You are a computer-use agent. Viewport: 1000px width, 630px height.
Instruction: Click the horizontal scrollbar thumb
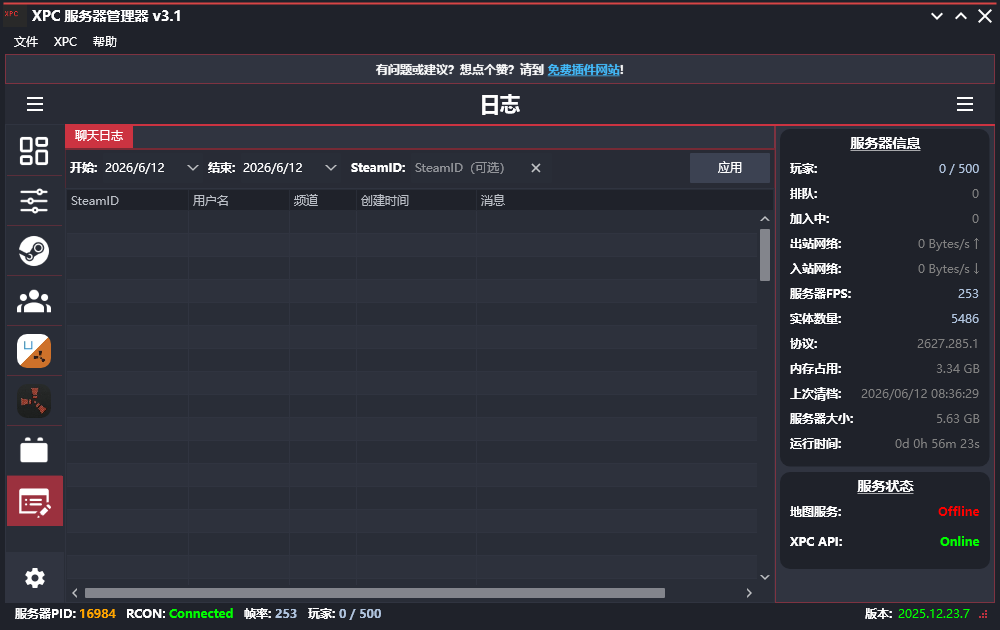pos(375,593)
